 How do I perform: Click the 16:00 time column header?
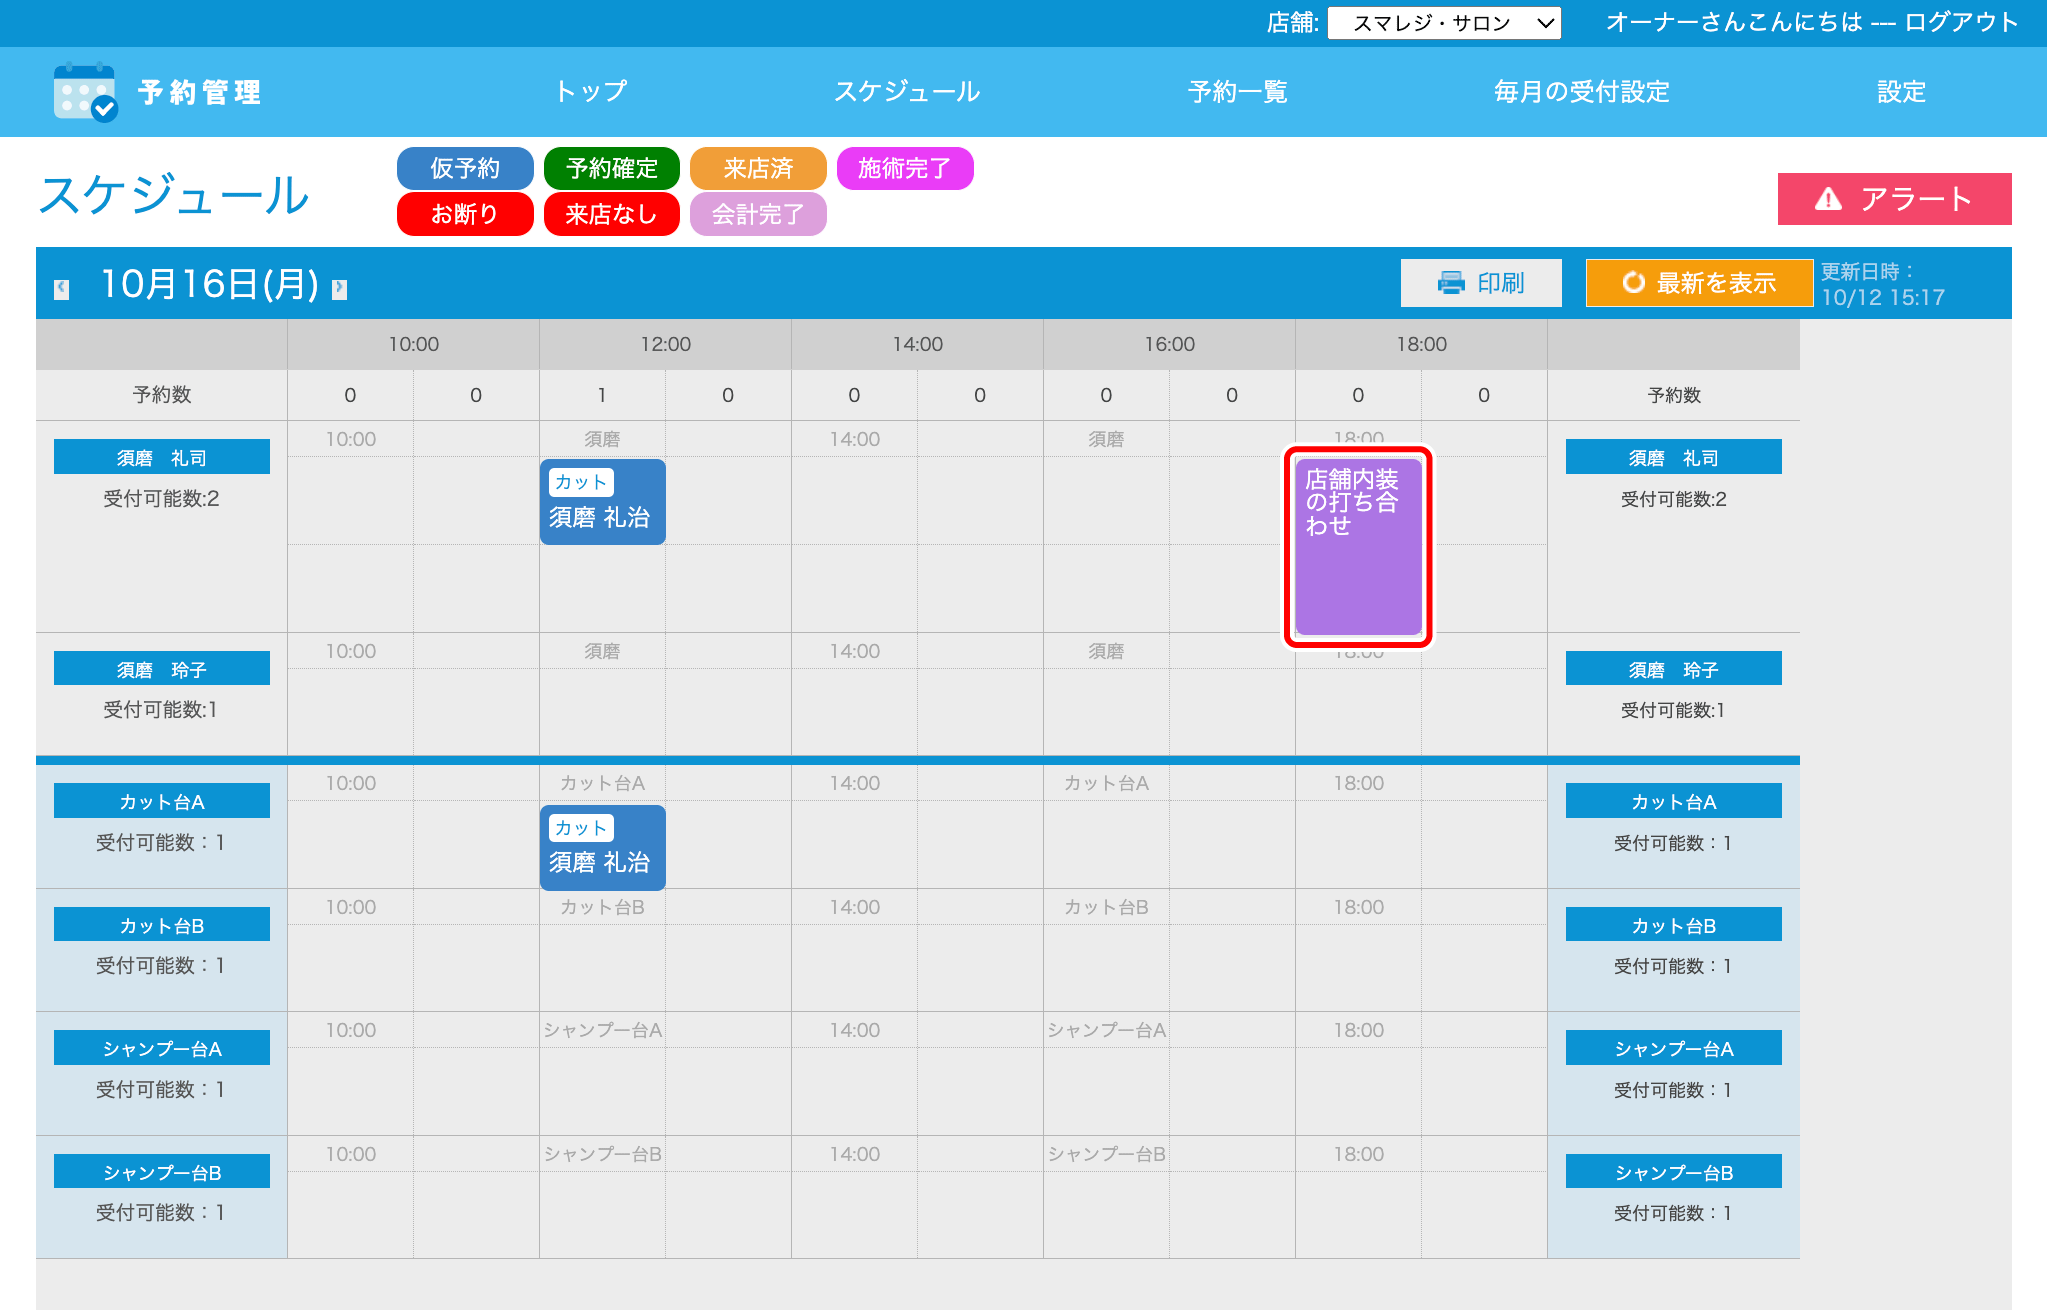pos(1170,344)
